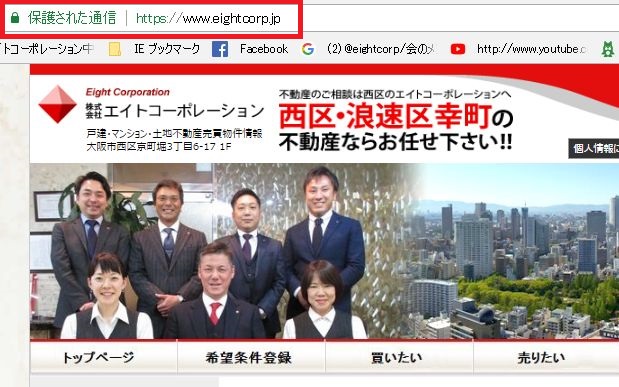Click the 個人情報 dark button
The height and width of the screenshot is (387, 619).
coord(594,148)
